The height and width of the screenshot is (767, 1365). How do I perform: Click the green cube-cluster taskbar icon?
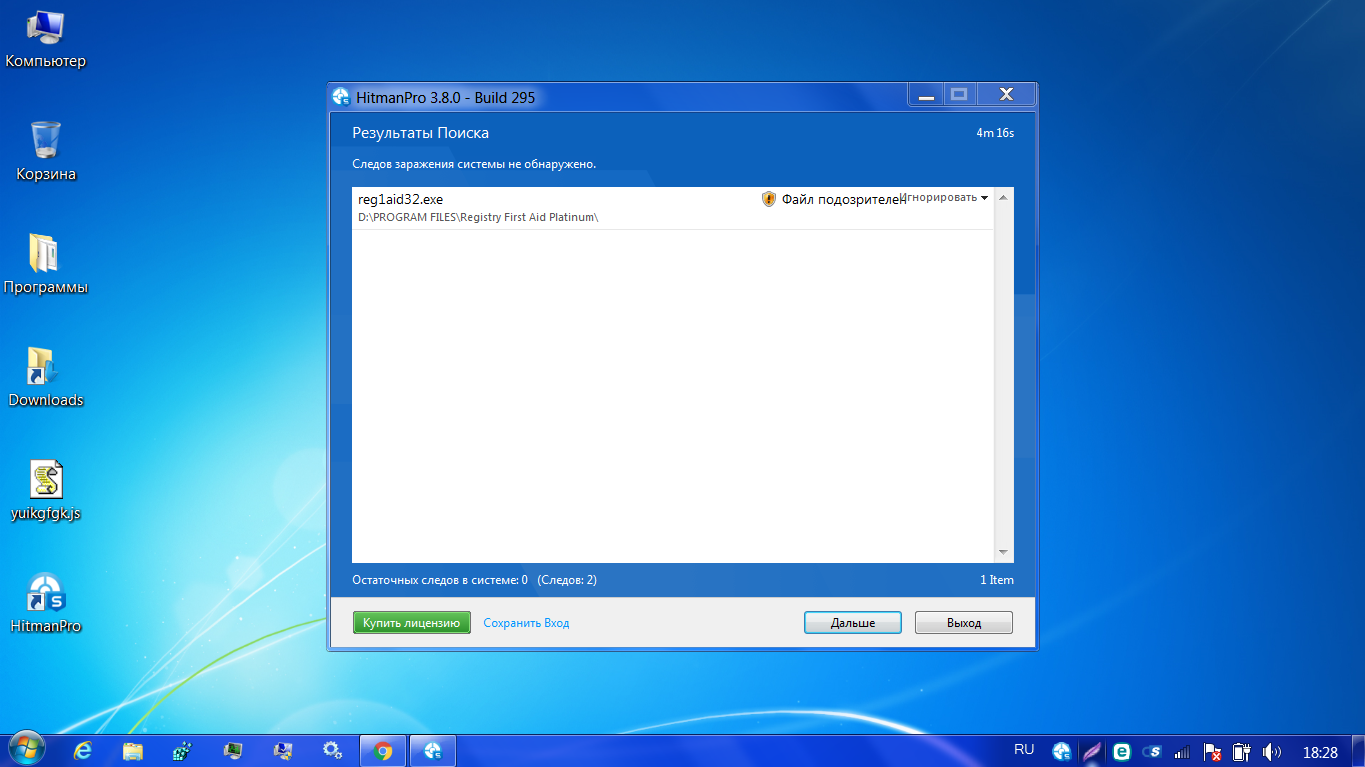point(183,750)
